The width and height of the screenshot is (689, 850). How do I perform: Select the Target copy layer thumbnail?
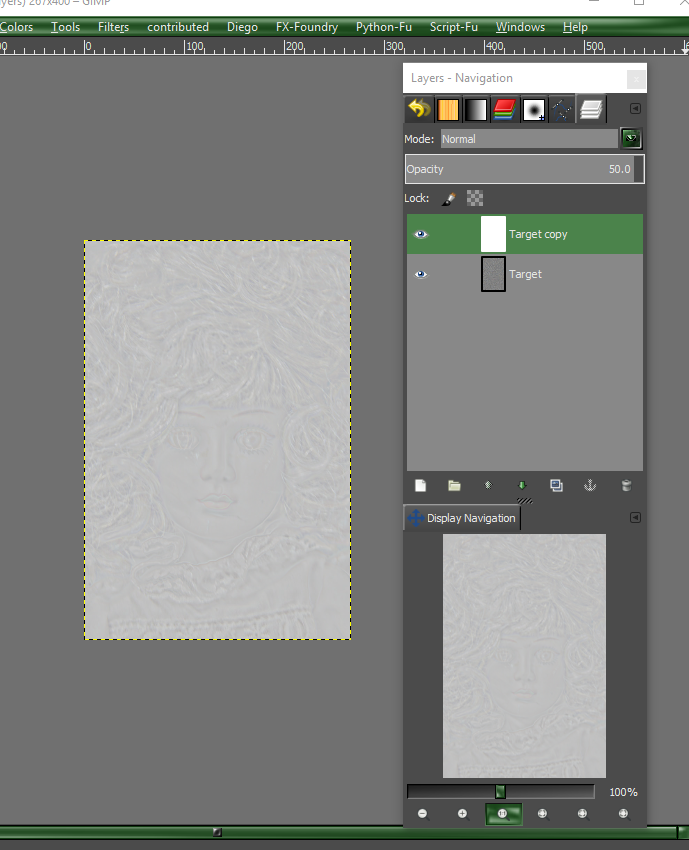[x=493, y=234]
